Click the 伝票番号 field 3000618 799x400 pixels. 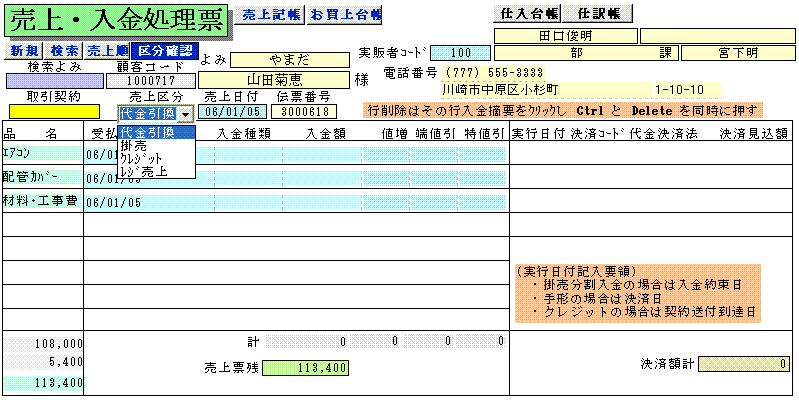[x=304, y=112]
